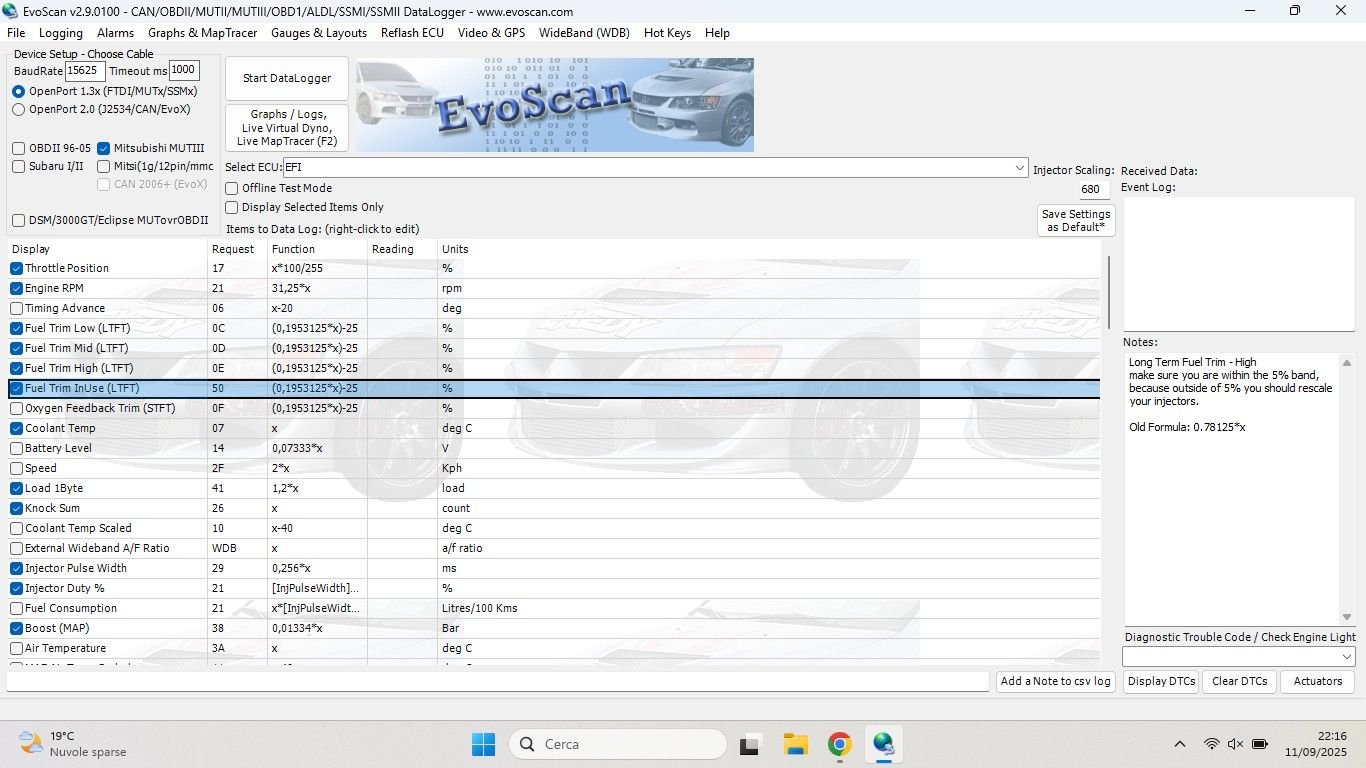Open WideBand (WDB) menu

pos(585,33)
